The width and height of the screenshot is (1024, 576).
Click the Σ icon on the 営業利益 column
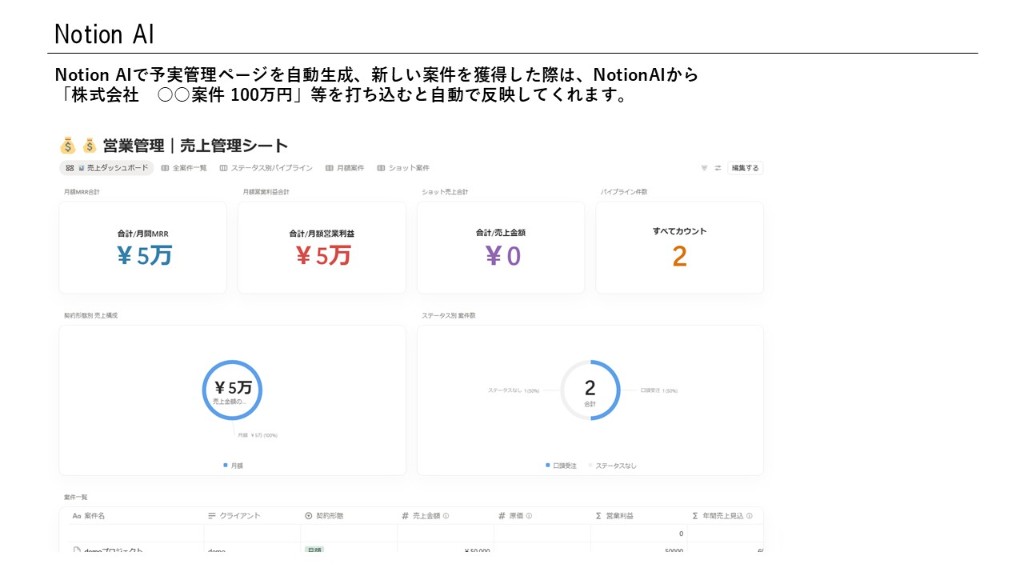597,516
